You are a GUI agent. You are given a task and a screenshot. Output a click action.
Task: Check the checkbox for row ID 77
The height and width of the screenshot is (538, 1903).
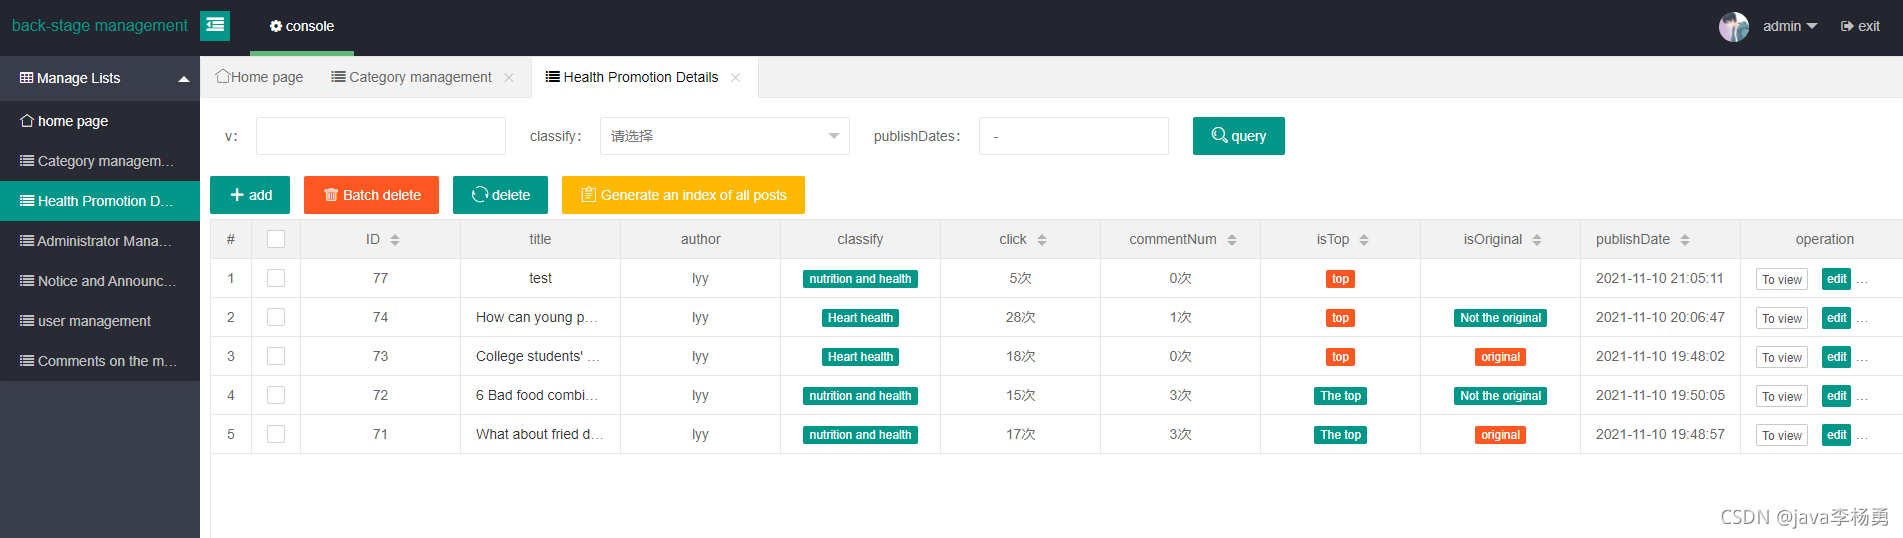(276, 278)
